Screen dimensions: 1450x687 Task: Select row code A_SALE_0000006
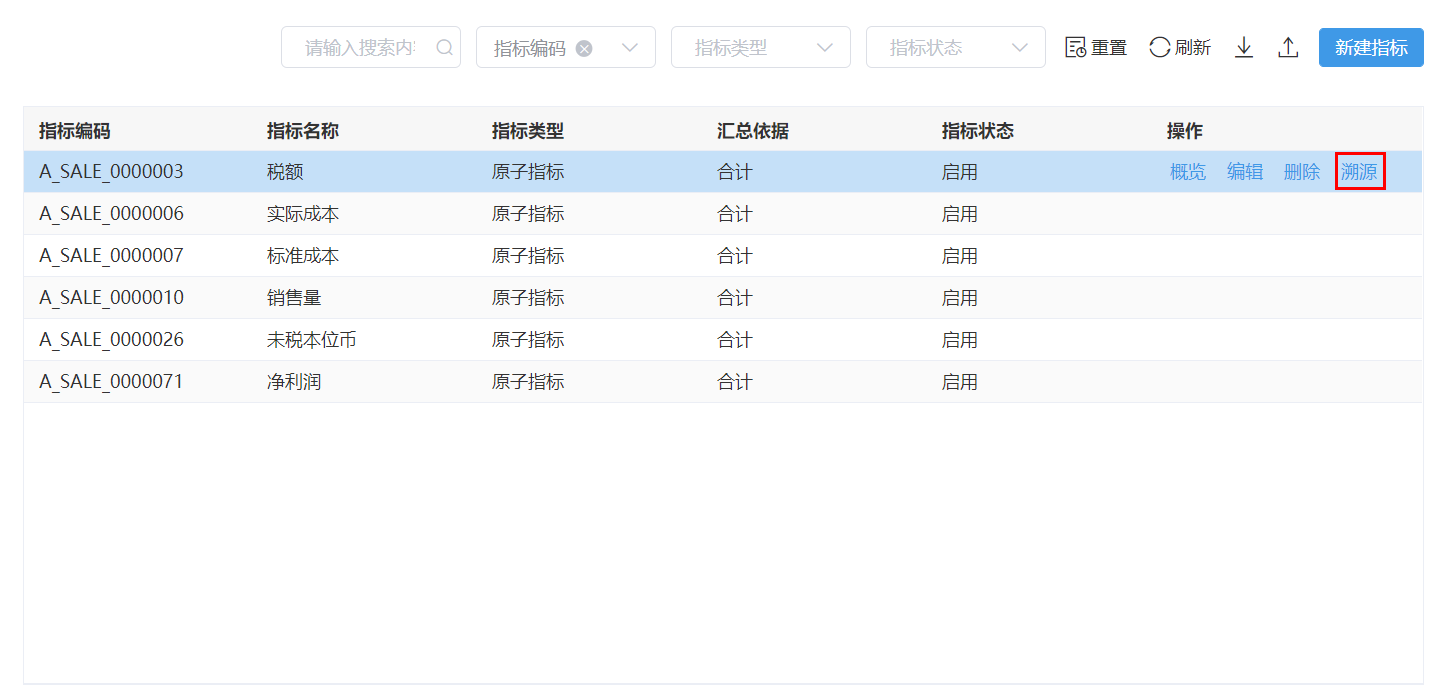coord(111,214)
